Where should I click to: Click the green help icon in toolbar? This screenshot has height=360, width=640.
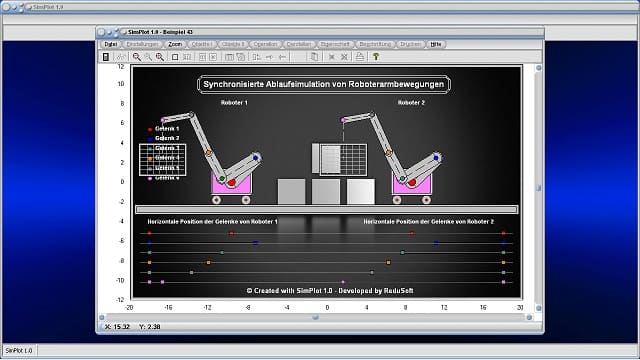point(376,57)
